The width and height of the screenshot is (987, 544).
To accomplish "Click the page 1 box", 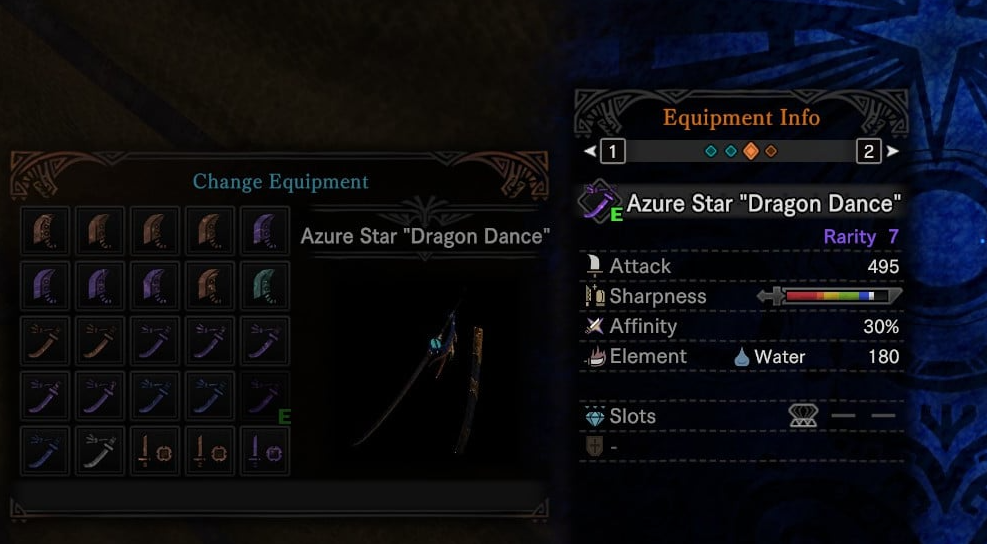I will click(x=612, y=152).
